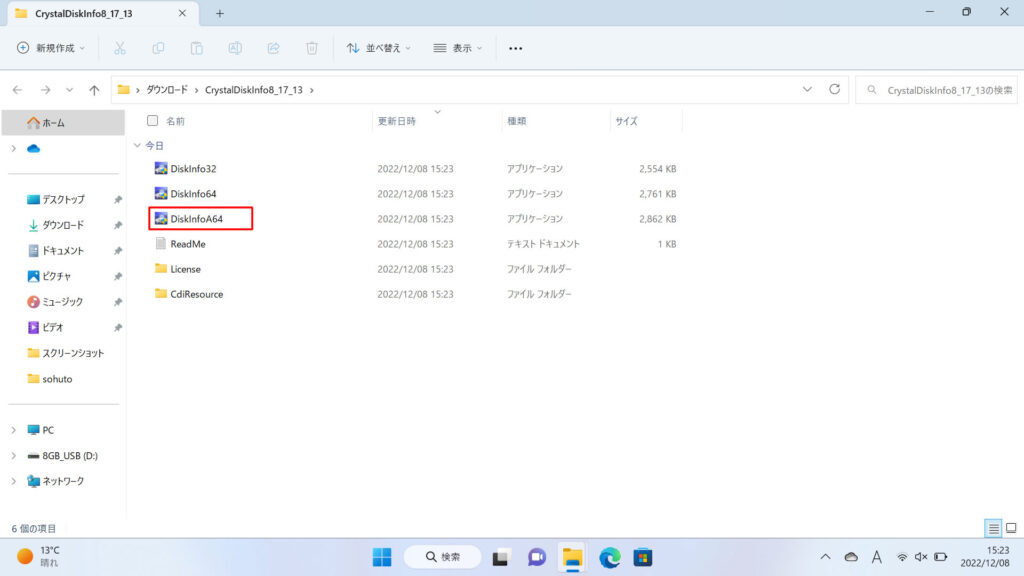The image size is (1024, 576).
Task: Open ピクチャ in the navigation pane
Action: (63, 276)
